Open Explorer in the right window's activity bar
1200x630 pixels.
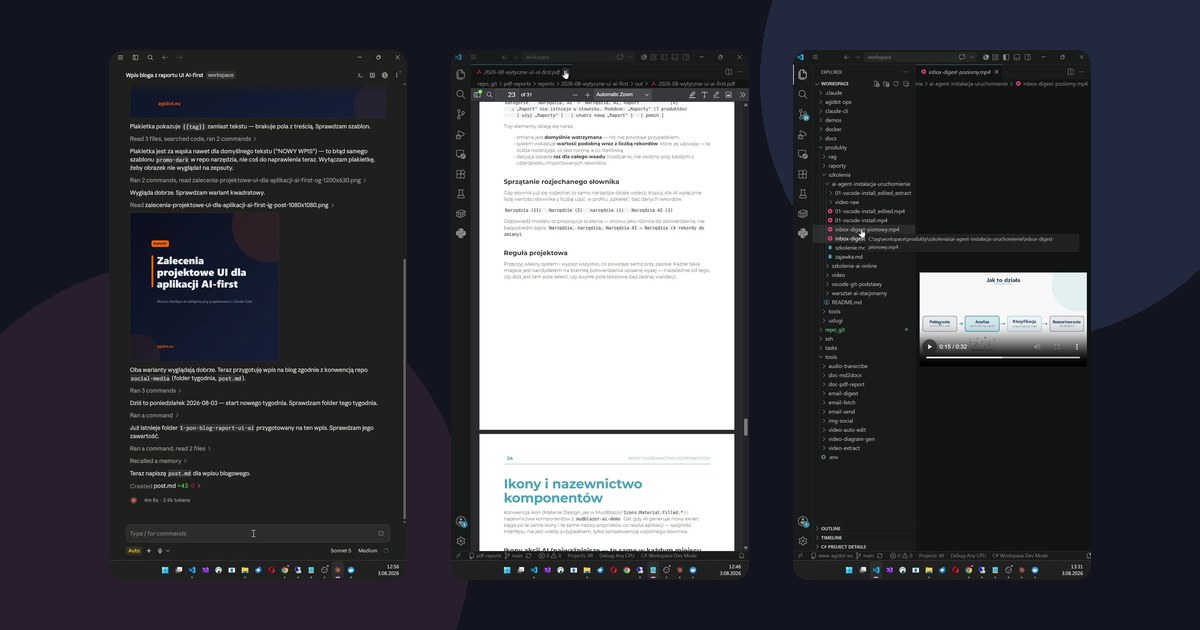coord(803,74)
